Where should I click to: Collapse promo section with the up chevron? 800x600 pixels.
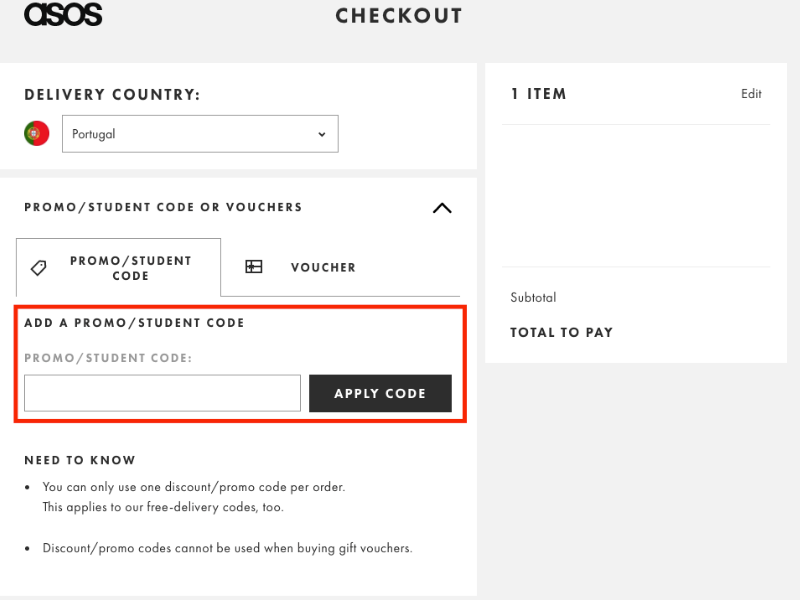[x=442, y=208]
